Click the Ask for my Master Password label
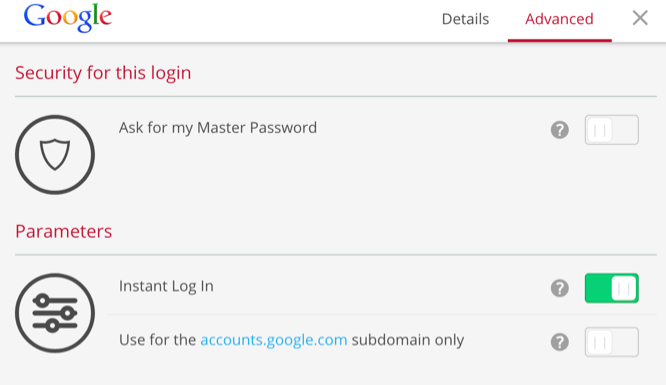666x385 pixels. (218, 128)
